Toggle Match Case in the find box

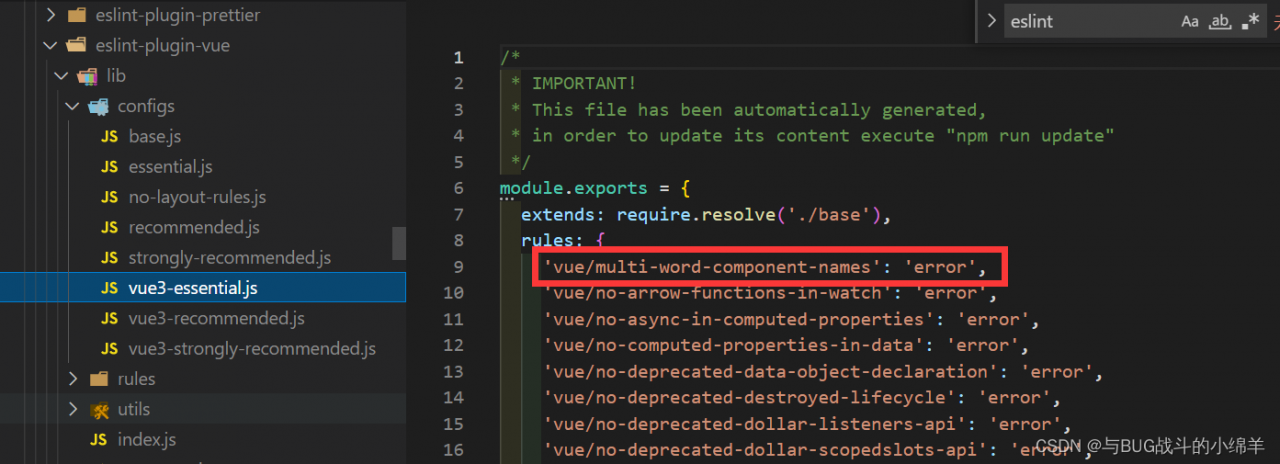[x=1190, y=21]
